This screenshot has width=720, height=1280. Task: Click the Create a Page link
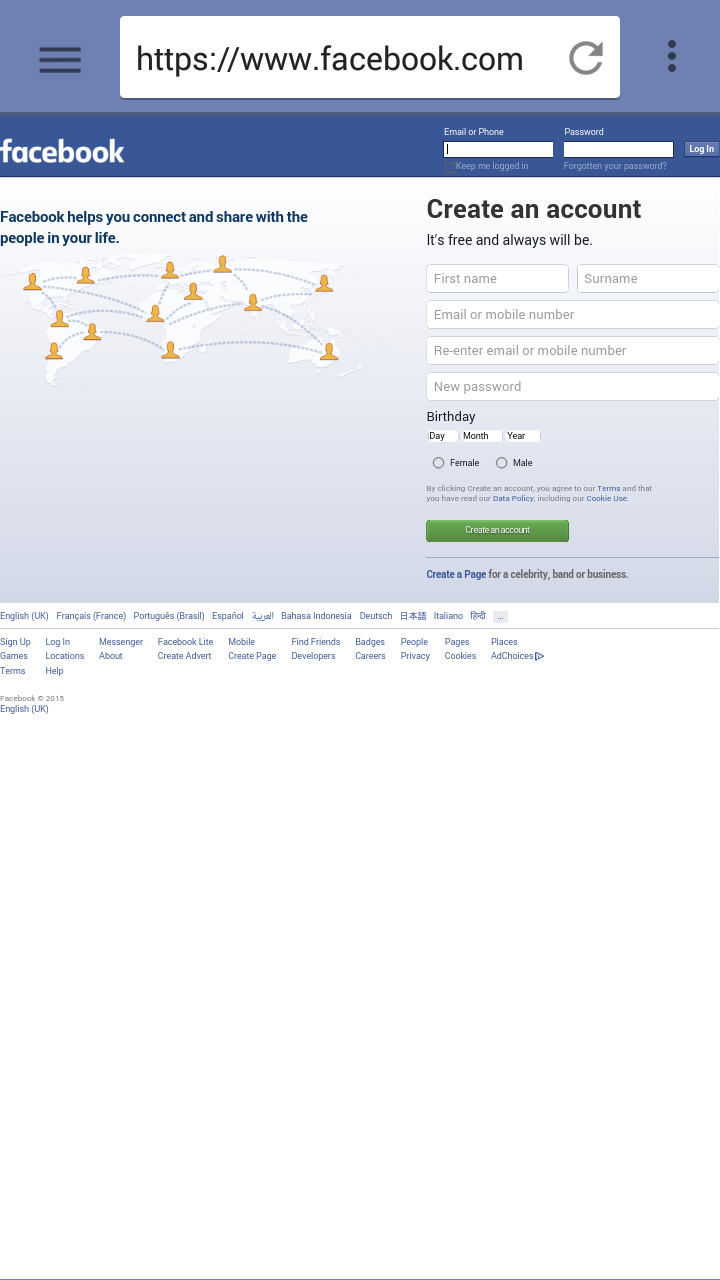tap(456, 574)
